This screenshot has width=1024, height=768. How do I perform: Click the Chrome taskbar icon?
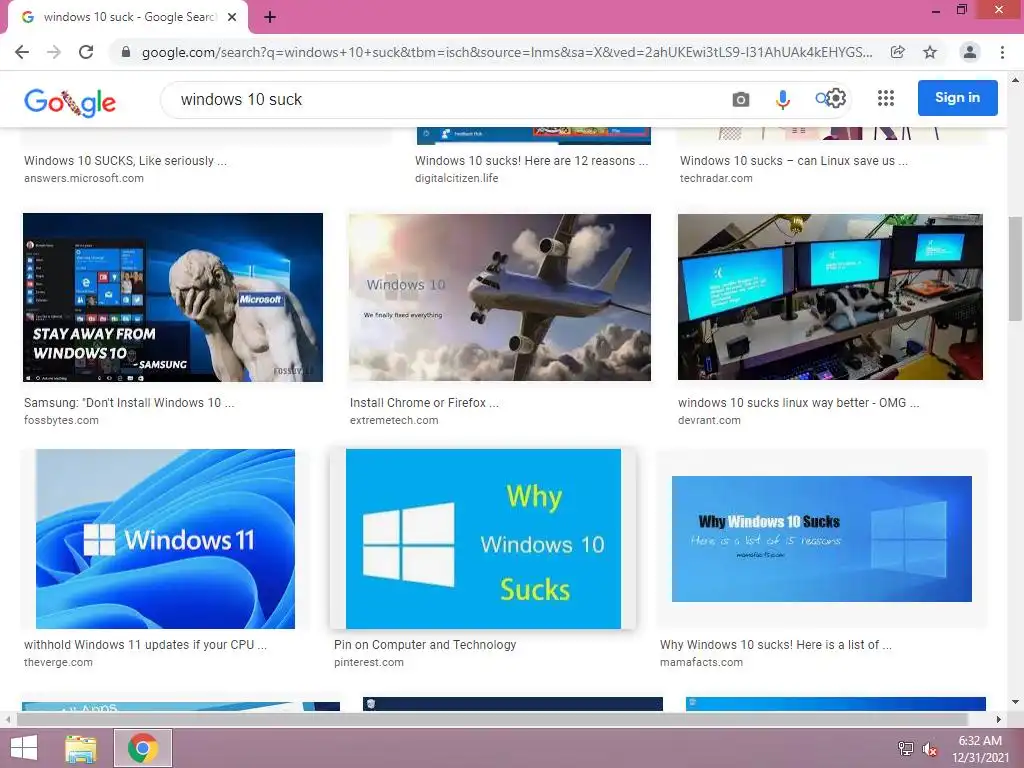pos(143,748)
